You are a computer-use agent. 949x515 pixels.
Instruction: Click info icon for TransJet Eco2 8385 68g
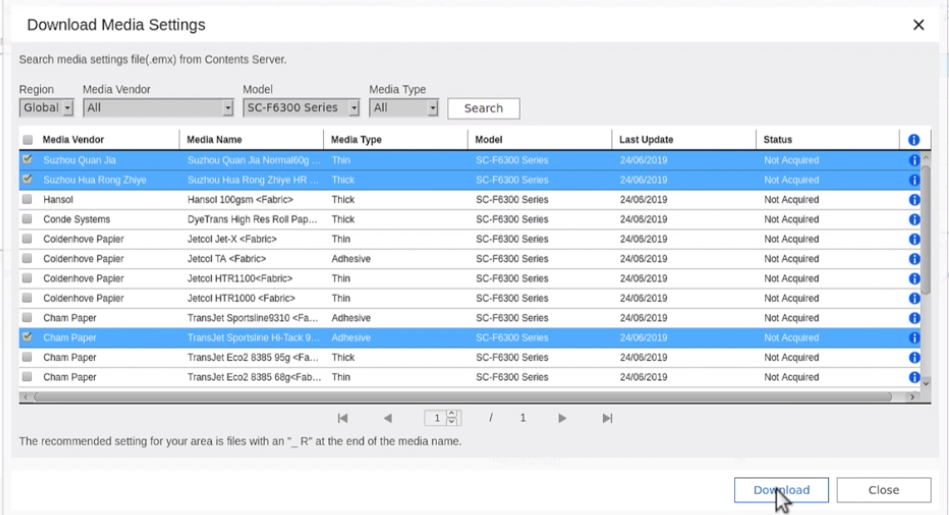tap(913, 377)
